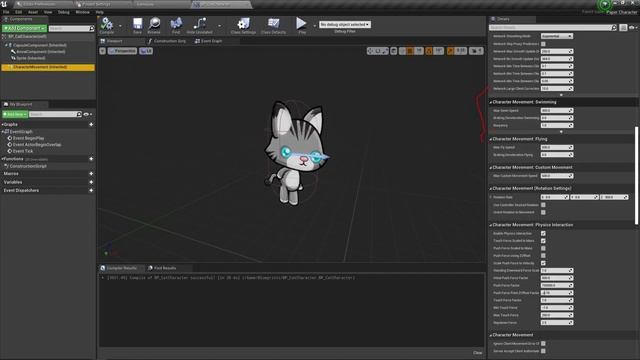Select CharacterMovement (Inherited) component
This screenshot has width=640, height=360.
(48, 67)
